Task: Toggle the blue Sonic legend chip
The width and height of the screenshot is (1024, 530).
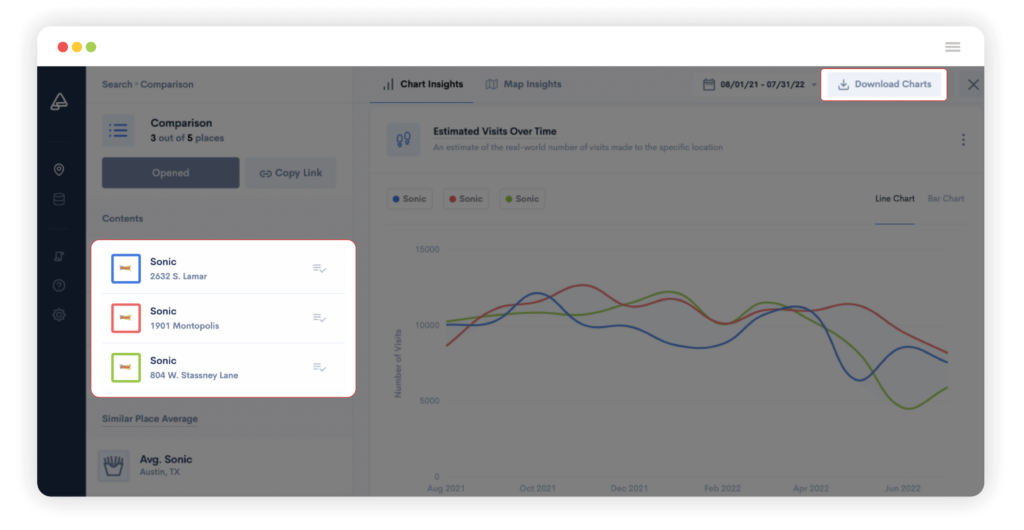Action: click(x=409, y=198)
